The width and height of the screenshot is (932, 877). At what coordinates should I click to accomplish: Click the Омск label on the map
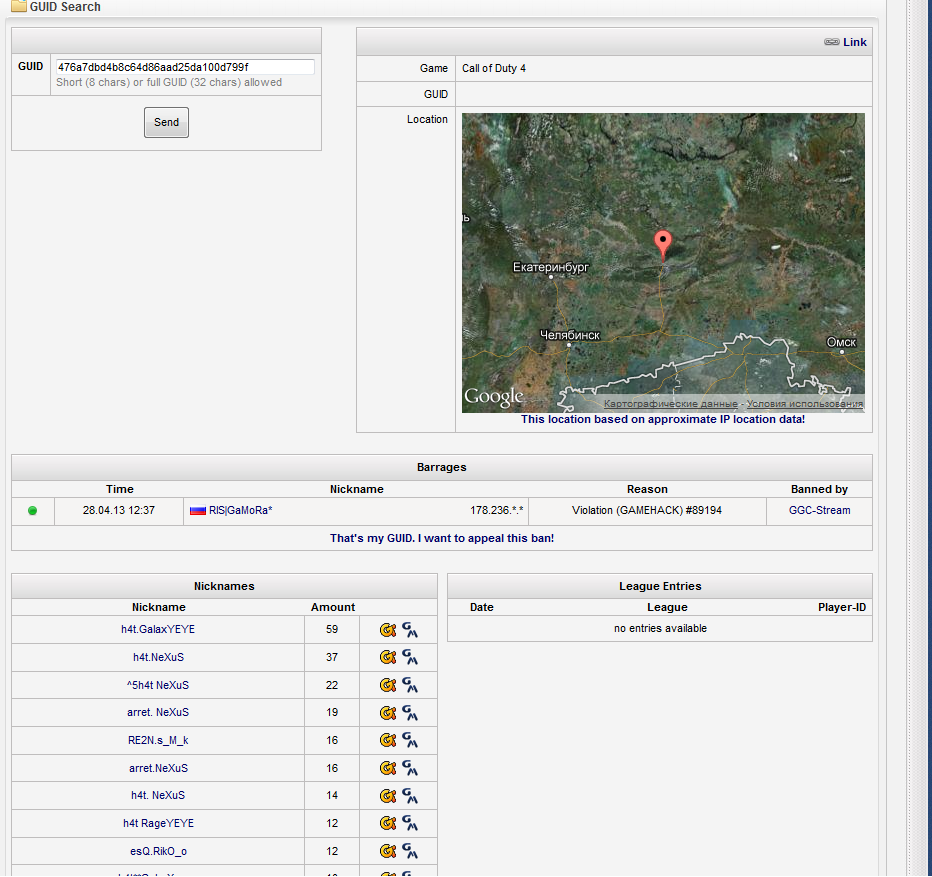point(841,342)
